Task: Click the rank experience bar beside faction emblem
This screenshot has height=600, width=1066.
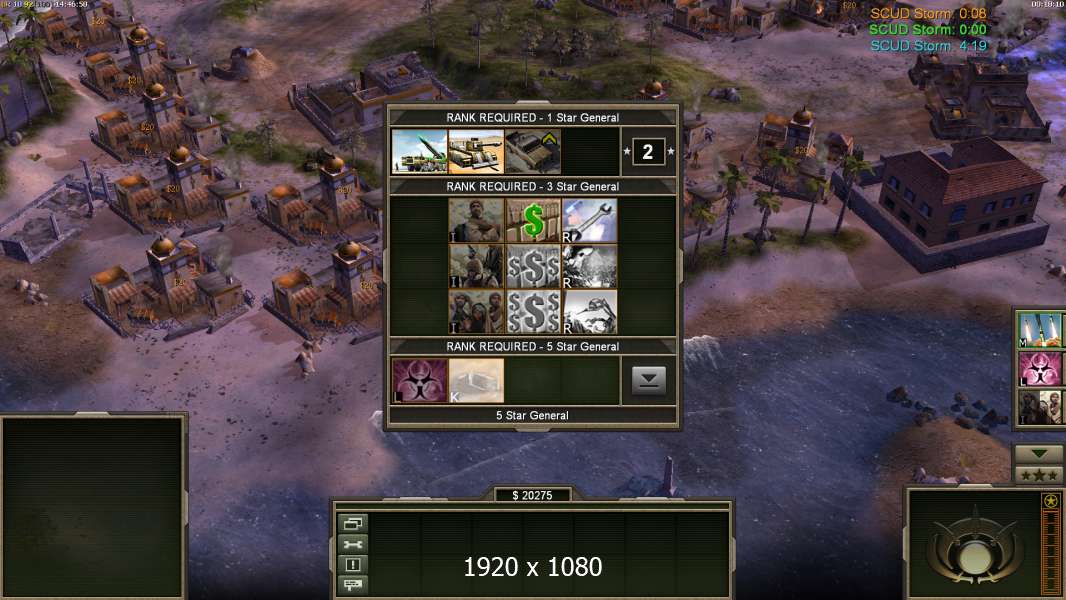Action: (x=1051, y=549)
